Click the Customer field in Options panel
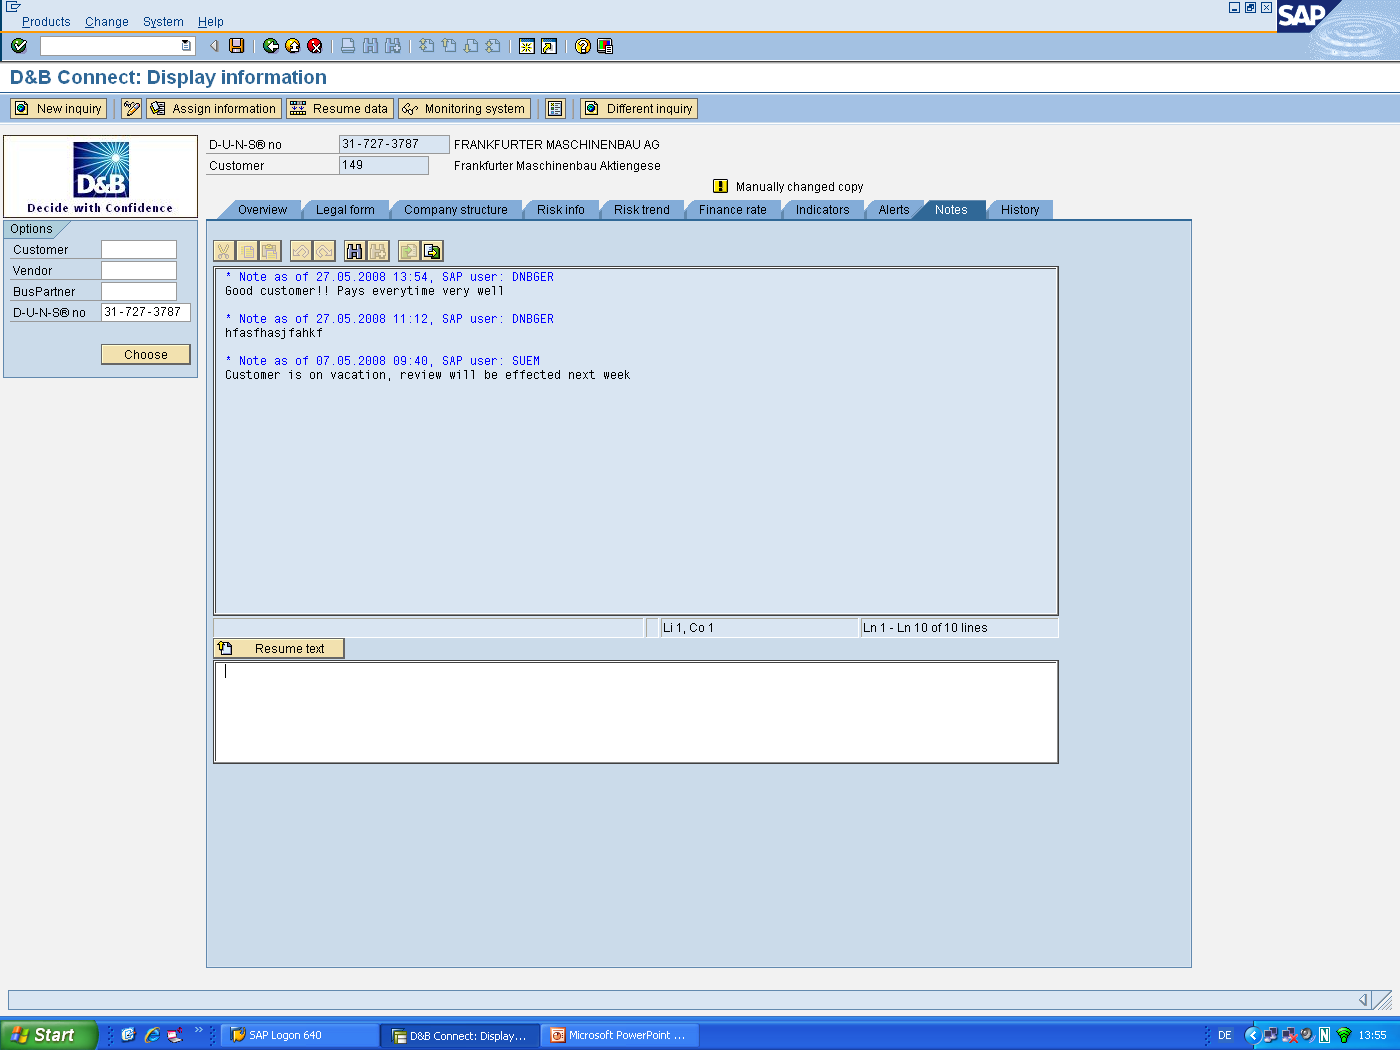 tap(139, 250)
